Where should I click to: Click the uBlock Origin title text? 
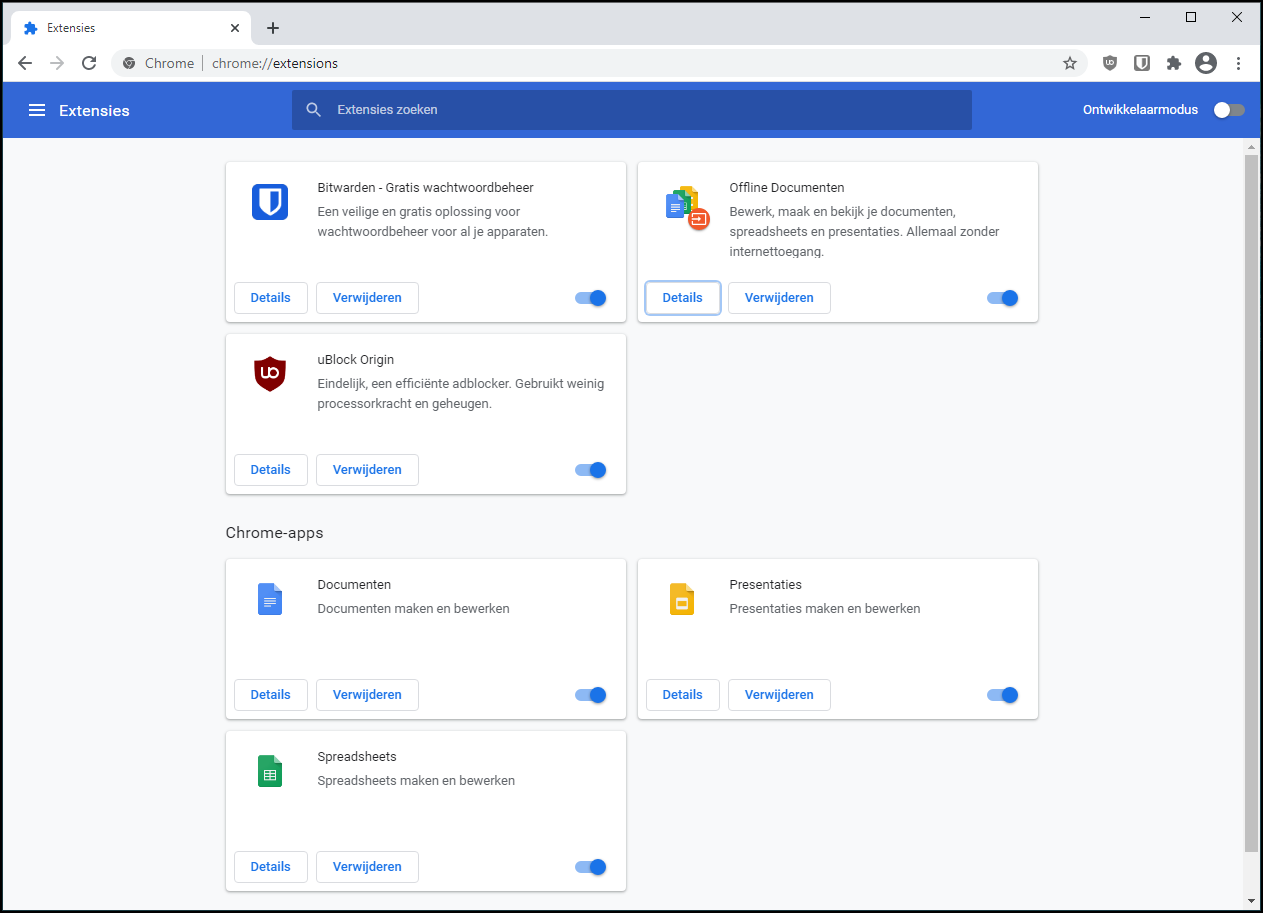coord(357,360)
